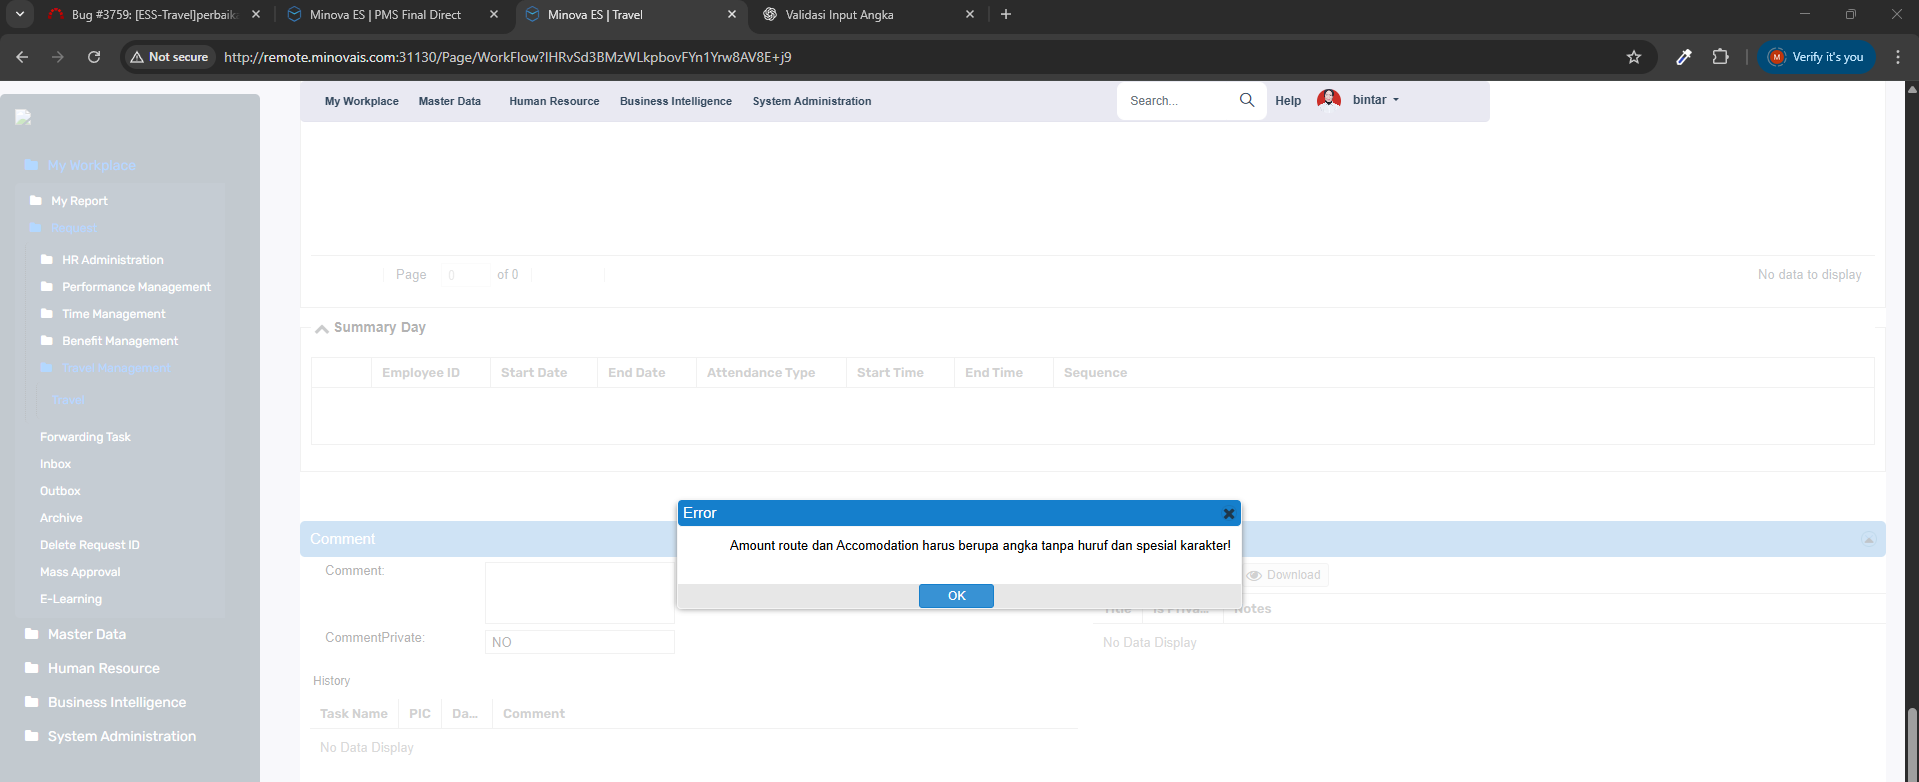Open E-Learning in sidebar
The image size is (1919, 782).
tap(71, 599)
